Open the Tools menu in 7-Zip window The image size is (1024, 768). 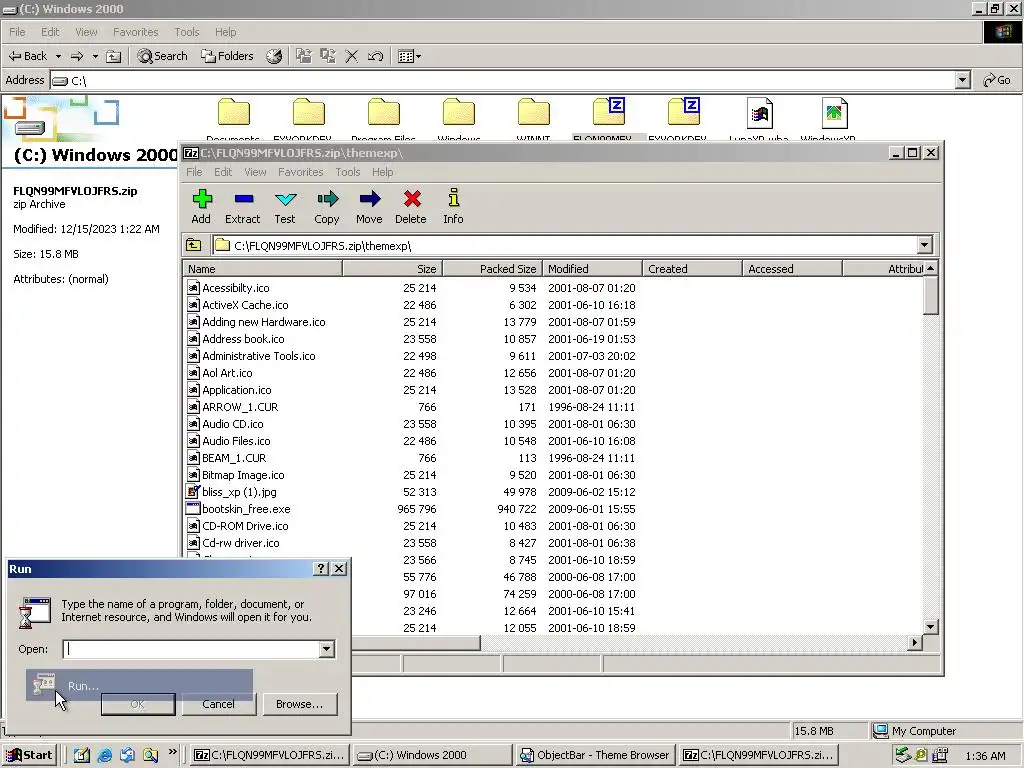(x=347, y=172)
